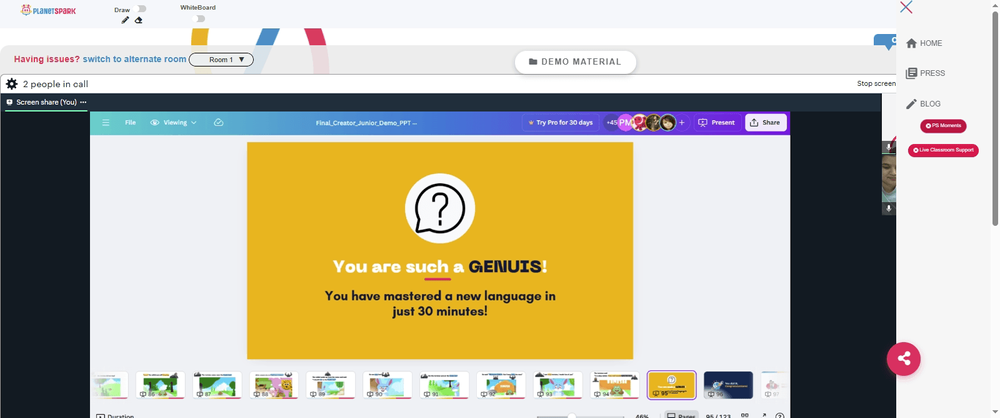Select dark blue slide thumbnail 96

click(x=728, y=385)
